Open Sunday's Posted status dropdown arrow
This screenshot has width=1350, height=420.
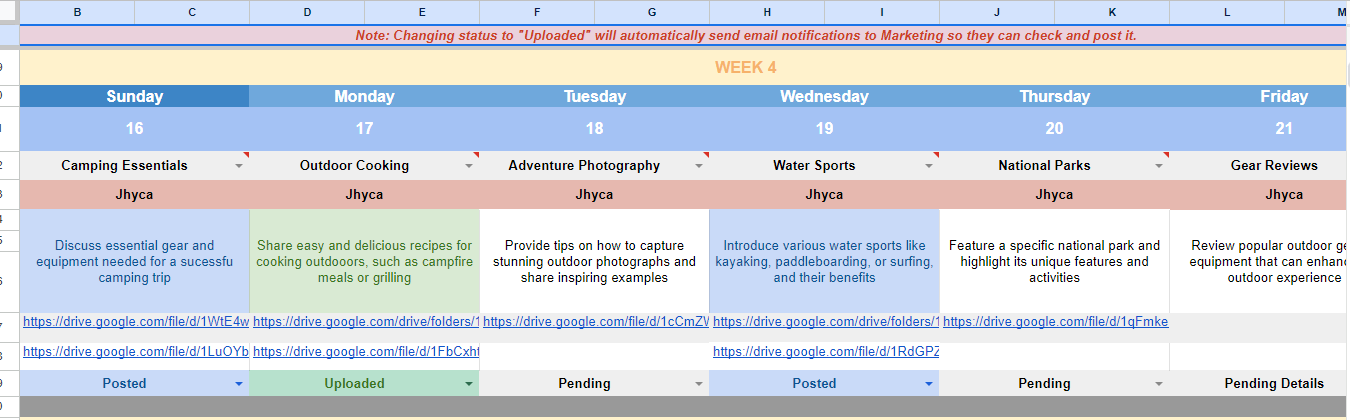click(x=239, y=384)
